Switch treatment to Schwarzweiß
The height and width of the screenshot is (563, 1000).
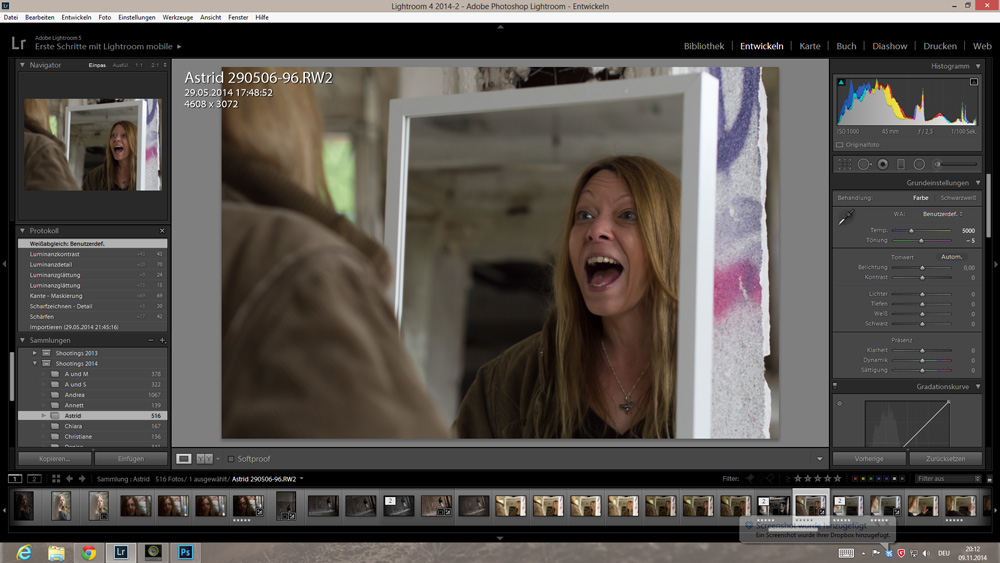pos(957,198)
